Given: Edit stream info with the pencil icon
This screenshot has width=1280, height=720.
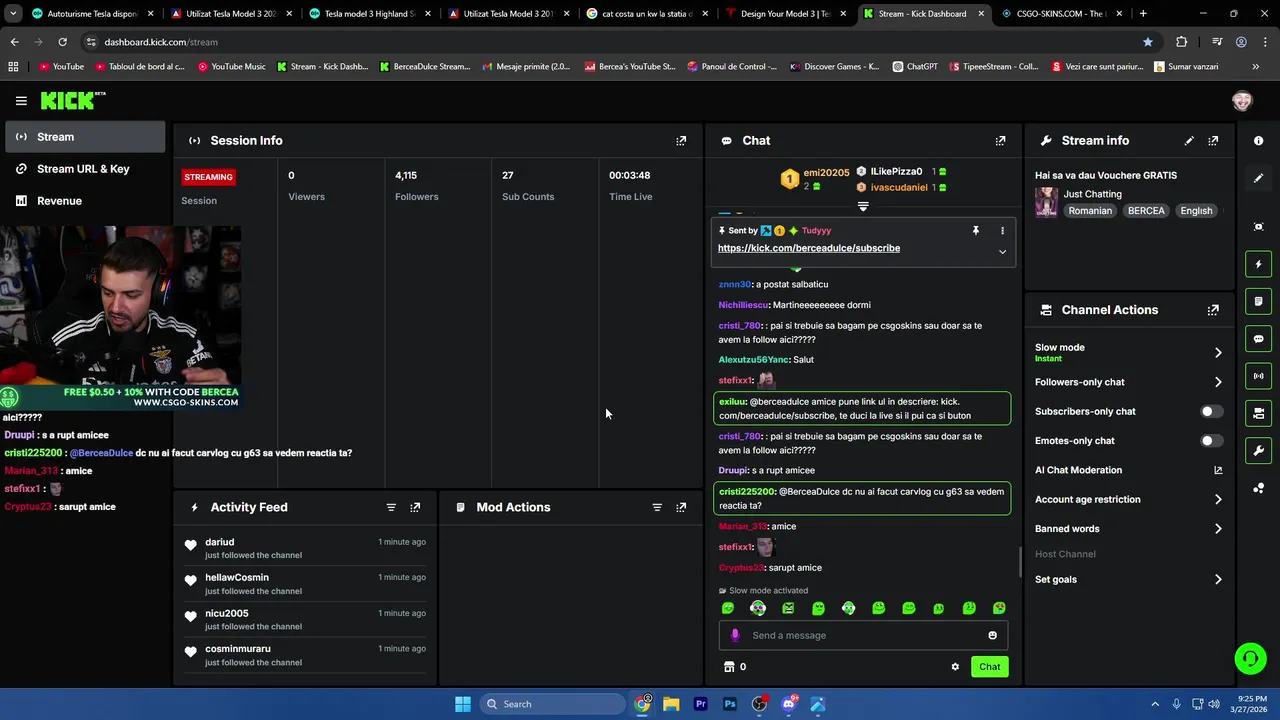Looking at the screenshot, I should [1189, 141].
